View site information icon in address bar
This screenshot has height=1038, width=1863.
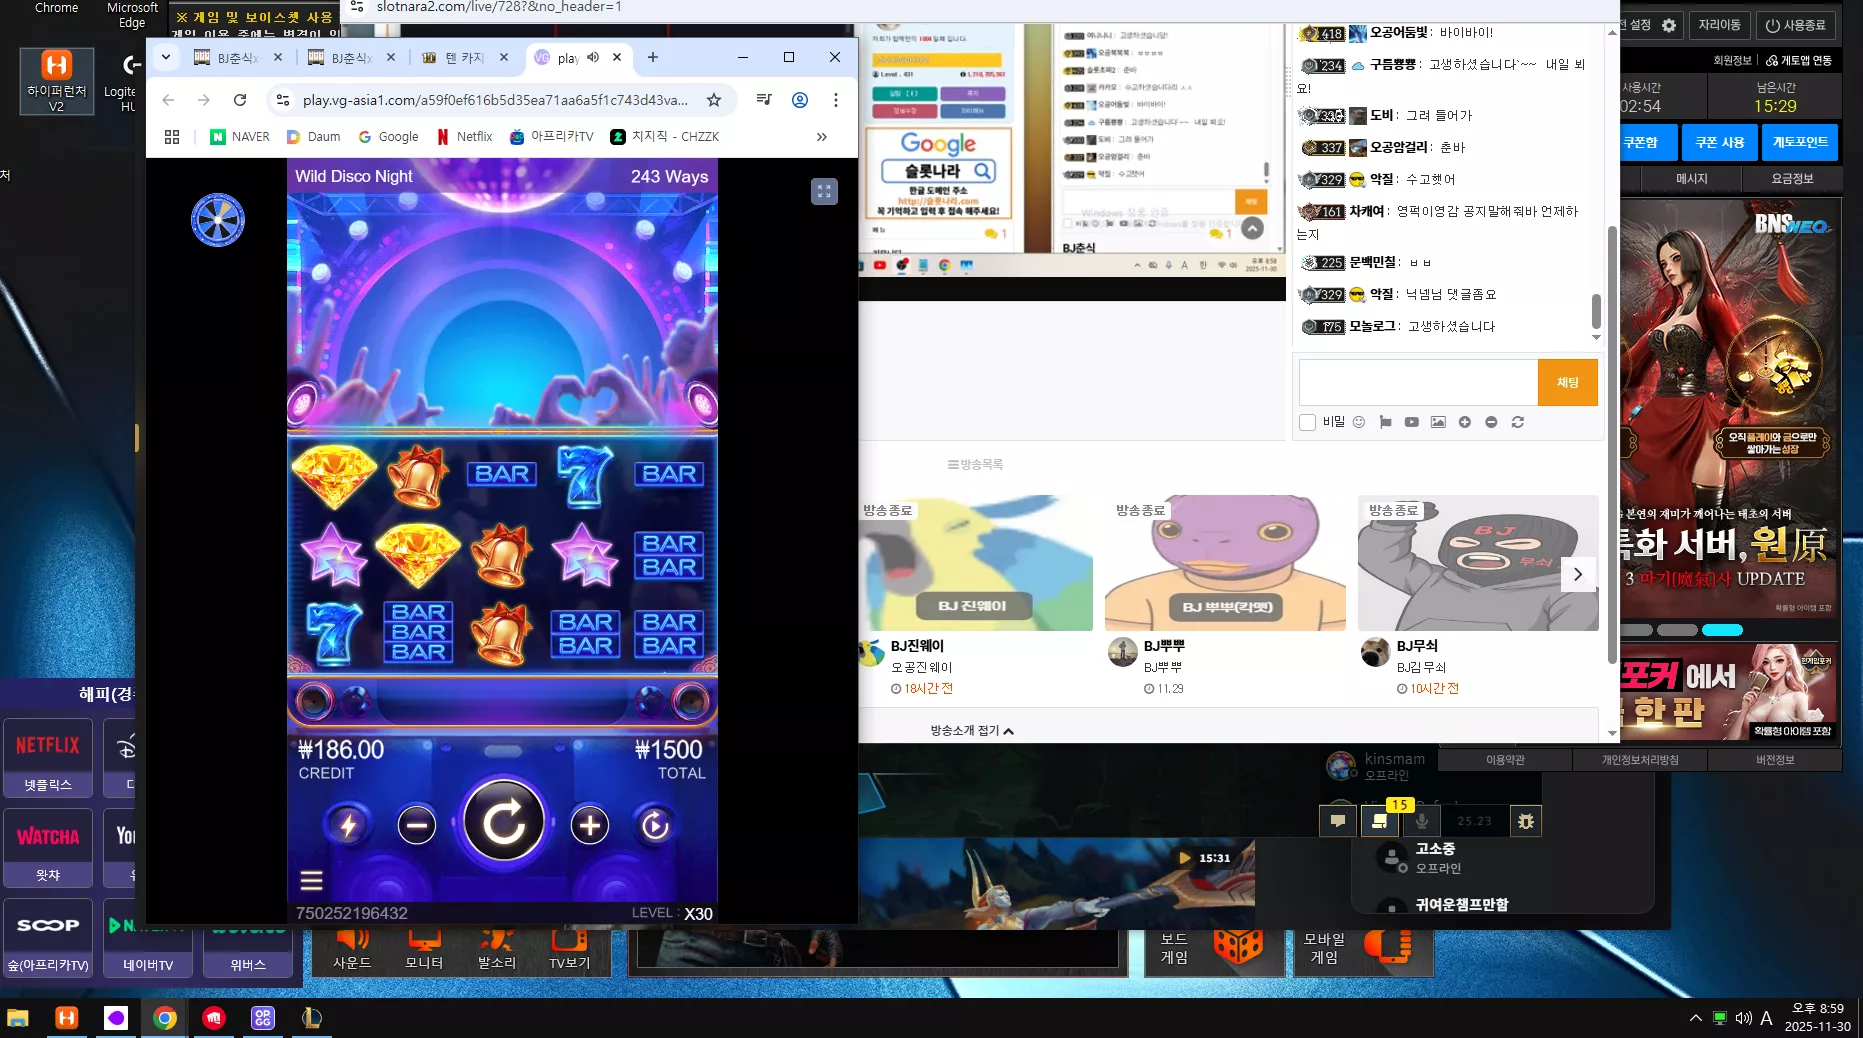[283, 100]
